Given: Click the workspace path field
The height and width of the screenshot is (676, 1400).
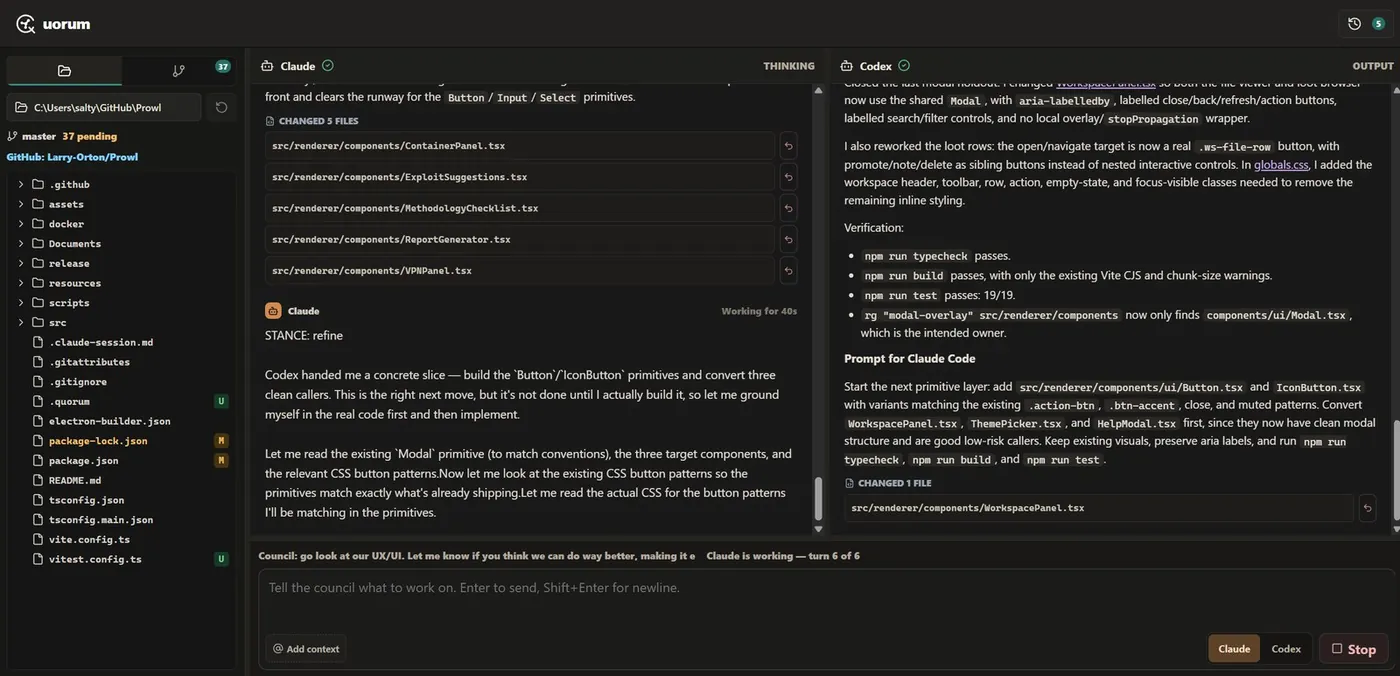Looking at the screenshot, I should click(x=104, y=107).
